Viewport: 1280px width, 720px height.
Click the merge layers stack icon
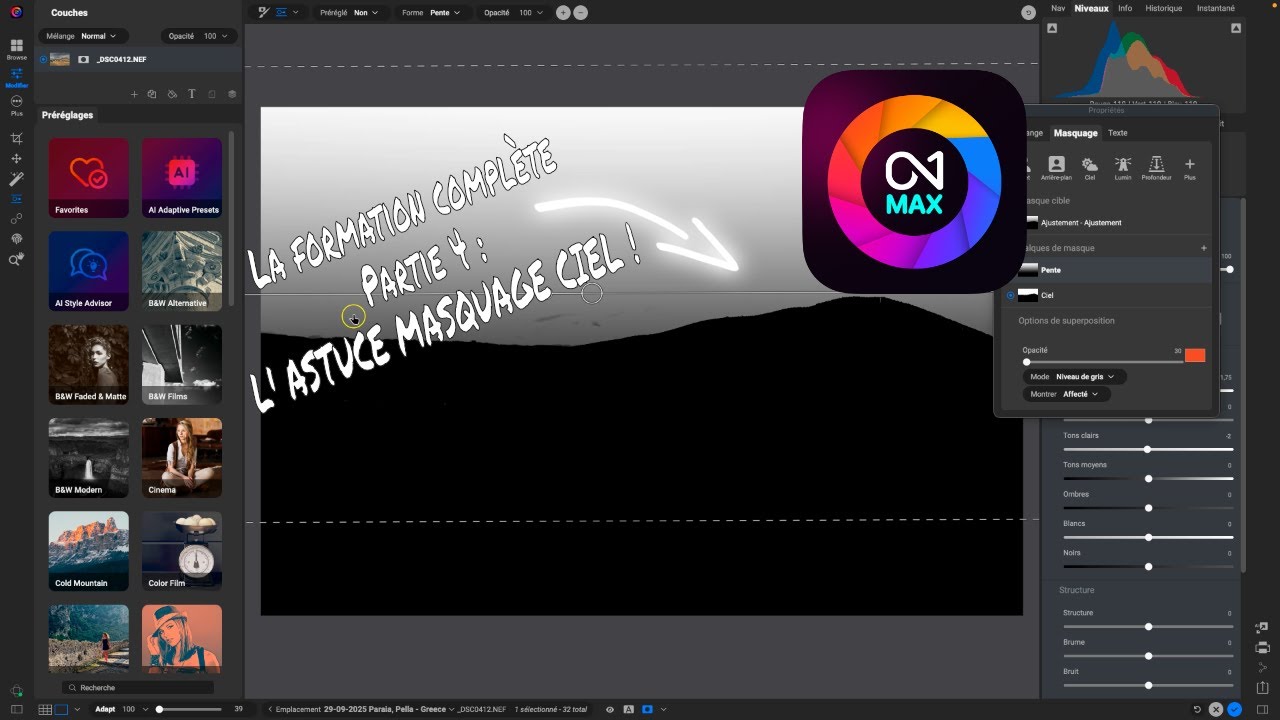click(231, 94)
